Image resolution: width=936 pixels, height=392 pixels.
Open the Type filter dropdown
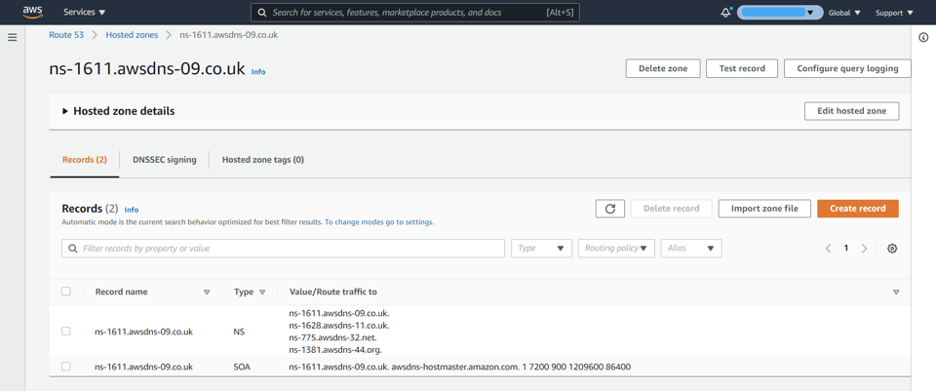click(x=541, y=249)
